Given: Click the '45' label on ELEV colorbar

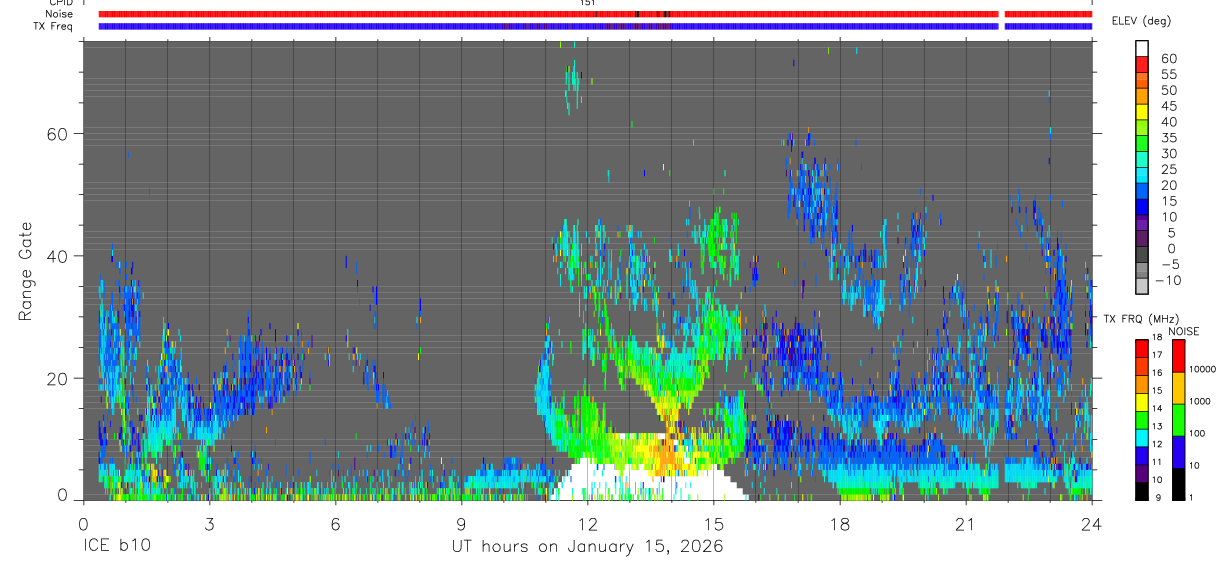Looking at the screenshot, I should point(1168,106).
